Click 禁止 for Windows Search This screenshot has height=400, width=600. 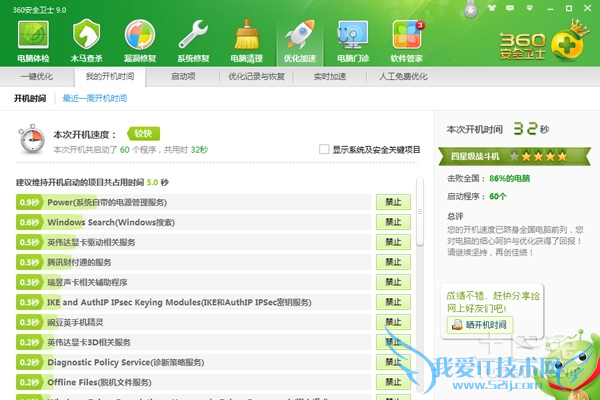tap(393, 222)
